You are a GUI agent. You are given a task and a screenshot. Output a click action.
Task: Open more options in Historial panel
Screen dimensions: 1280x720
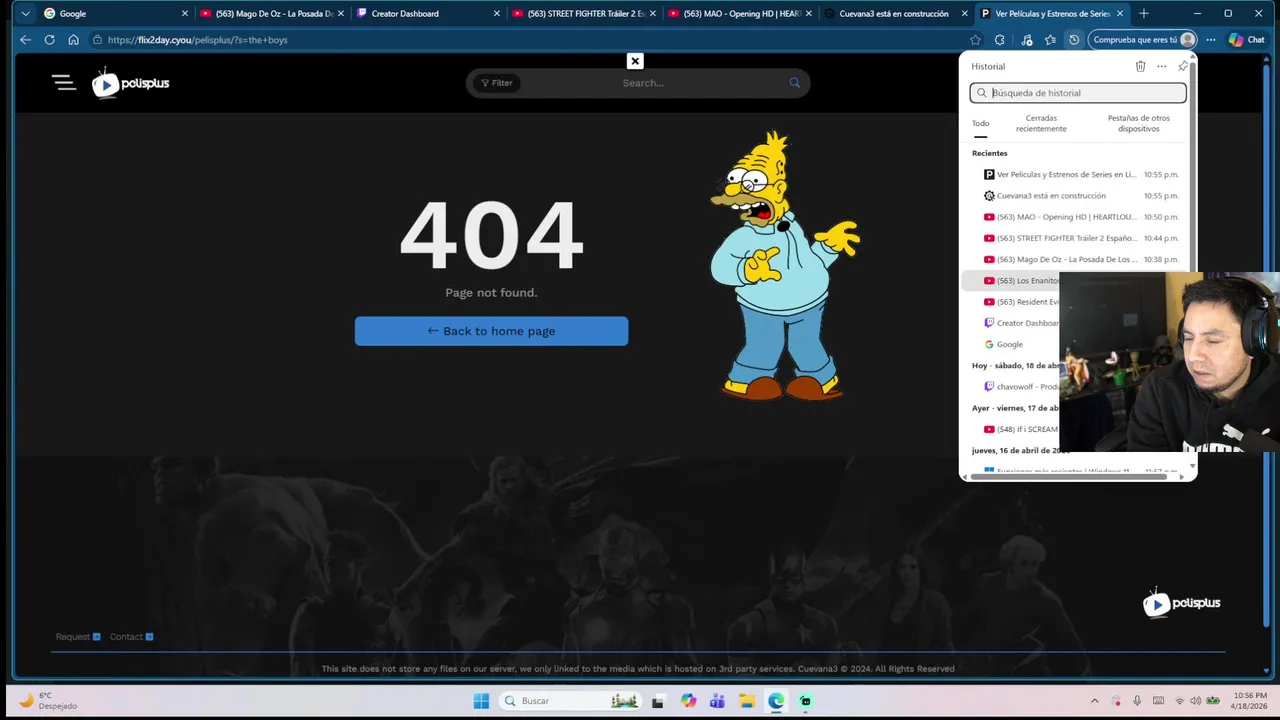[1161, 66]
